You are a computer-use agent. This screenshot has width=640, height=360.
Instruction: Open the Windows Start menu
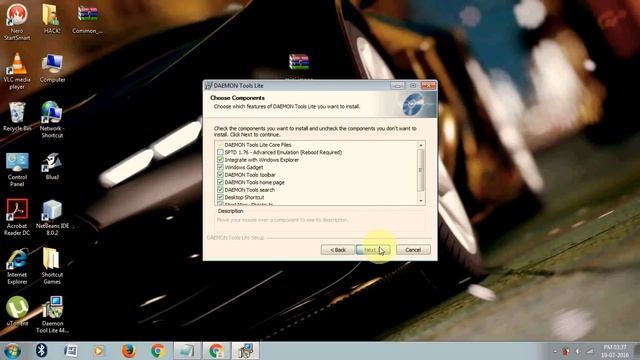pyautogui.click(x=12, y=351)
